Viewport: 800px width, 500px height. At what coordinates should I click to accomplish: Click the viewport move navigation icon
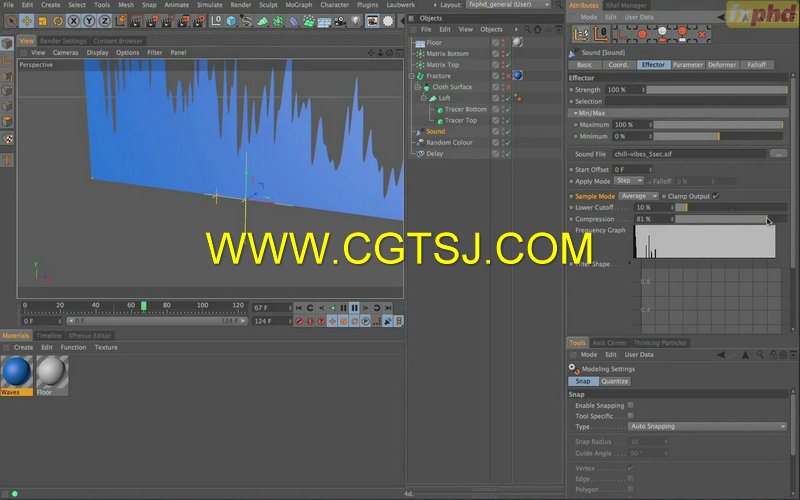[x=371, y=53]
